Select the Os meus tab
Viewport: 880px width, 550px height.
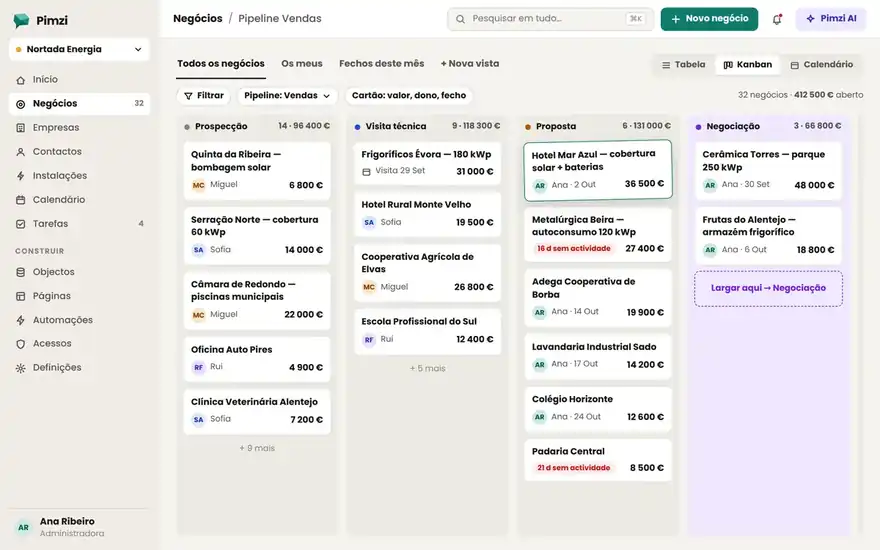pyautogui.click(x=302, y=63)
